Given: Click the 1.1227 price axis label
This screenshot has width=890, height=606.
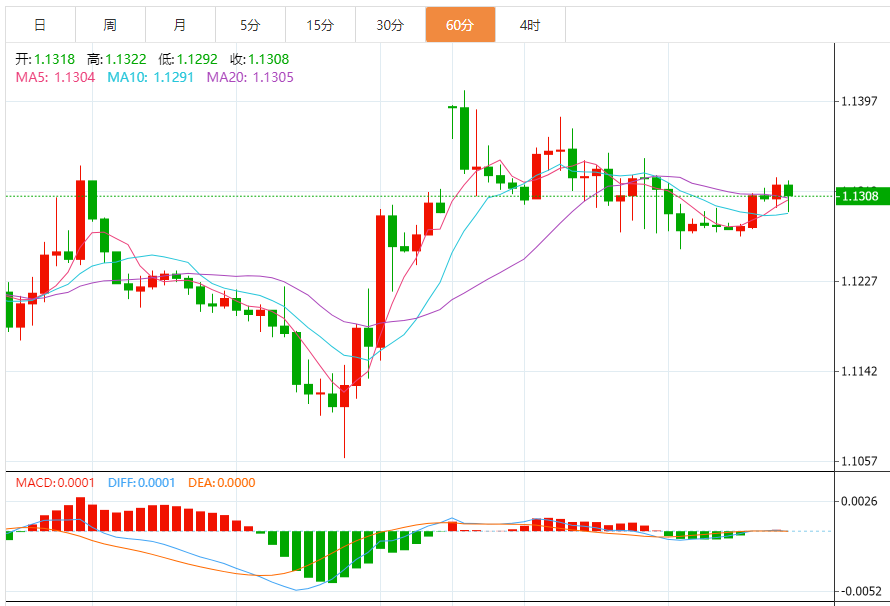Looking at the screenshot, I should [x=859, y=281].
